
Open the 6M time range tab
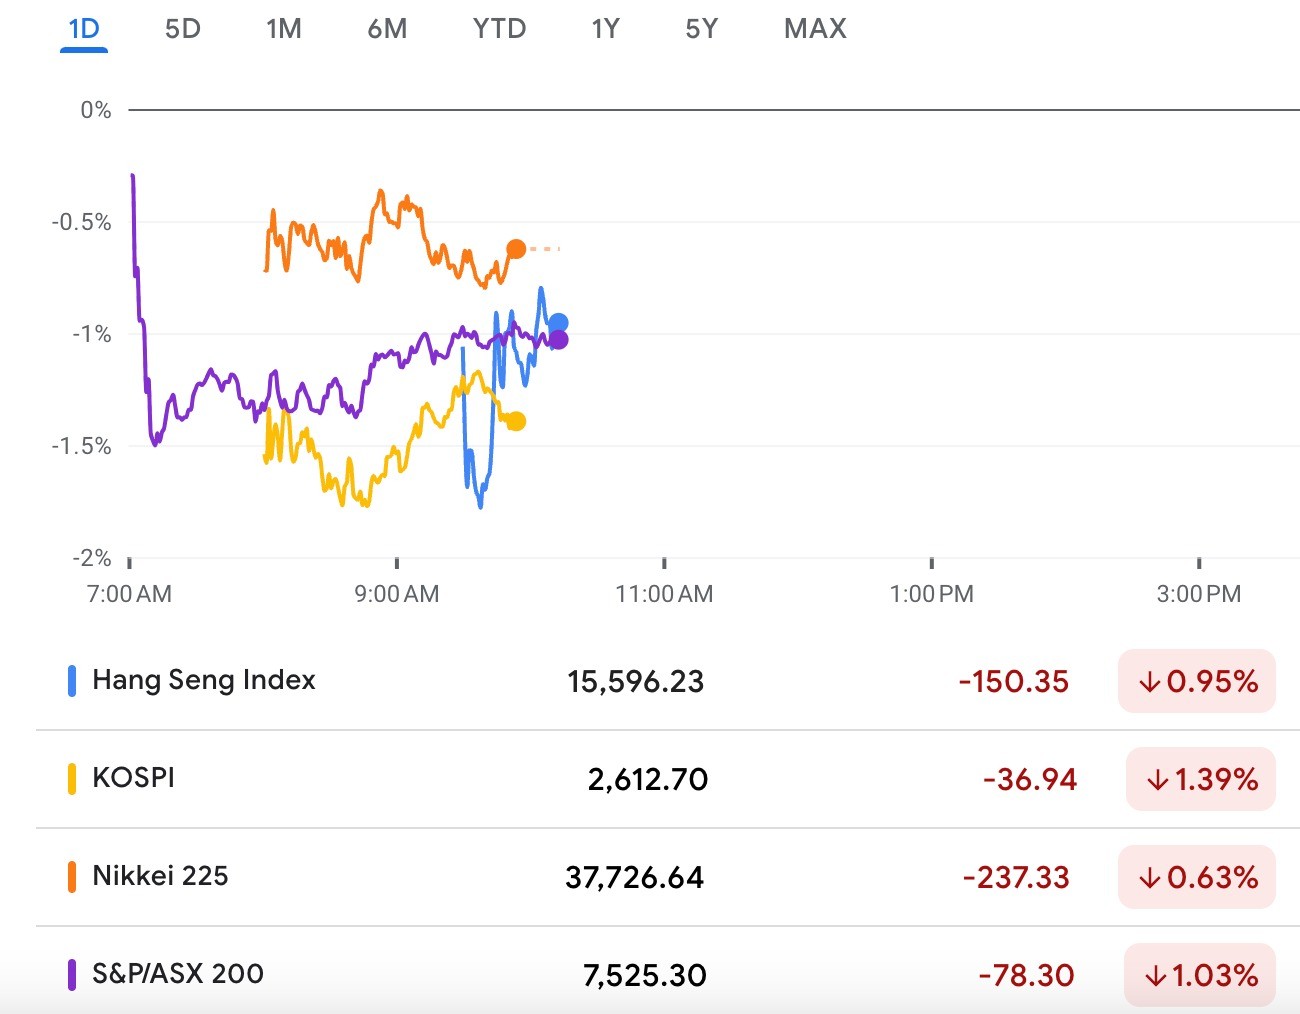(x=387, y=29)
